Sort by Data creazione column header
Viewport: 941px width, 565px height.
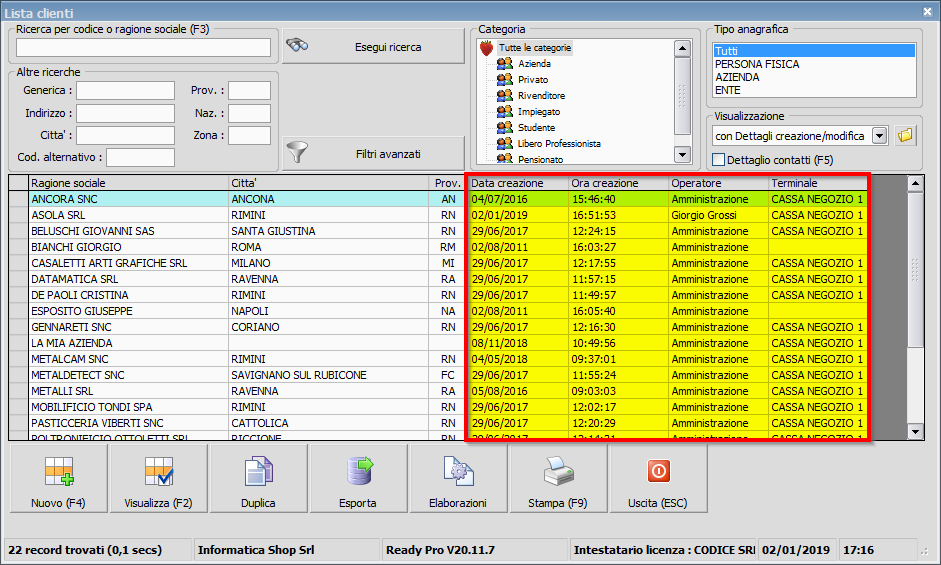[518, 183]
